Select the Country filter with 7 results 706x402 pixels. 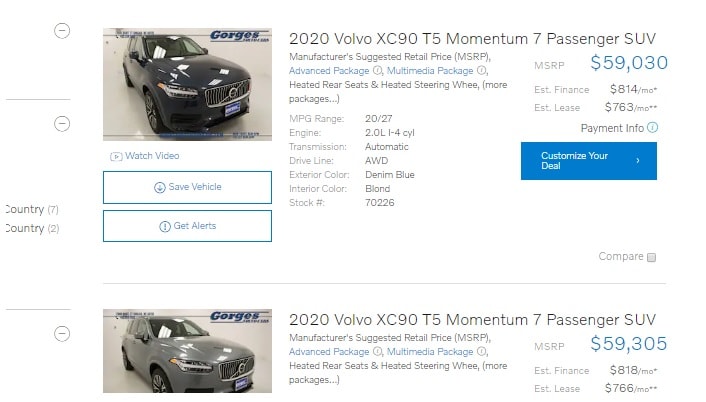tap(30, 209)
